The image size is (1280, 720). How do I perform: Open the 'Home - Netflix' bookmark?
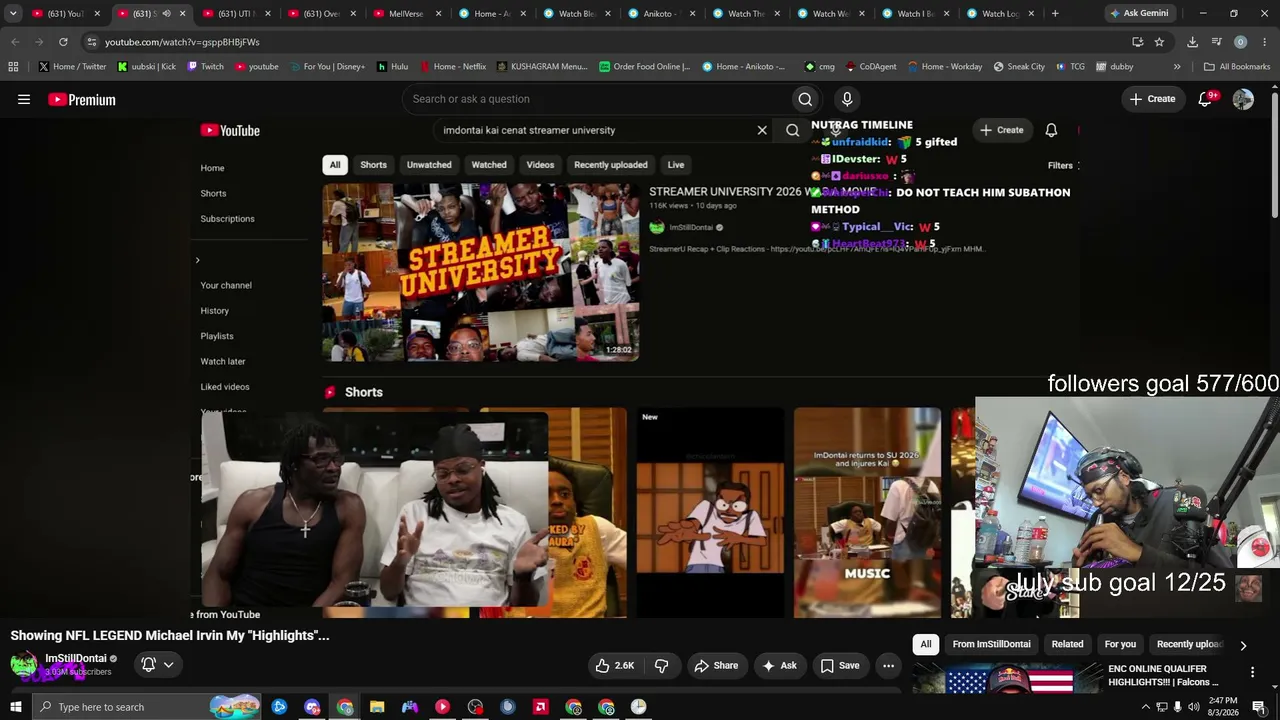[x=453, y=67]
